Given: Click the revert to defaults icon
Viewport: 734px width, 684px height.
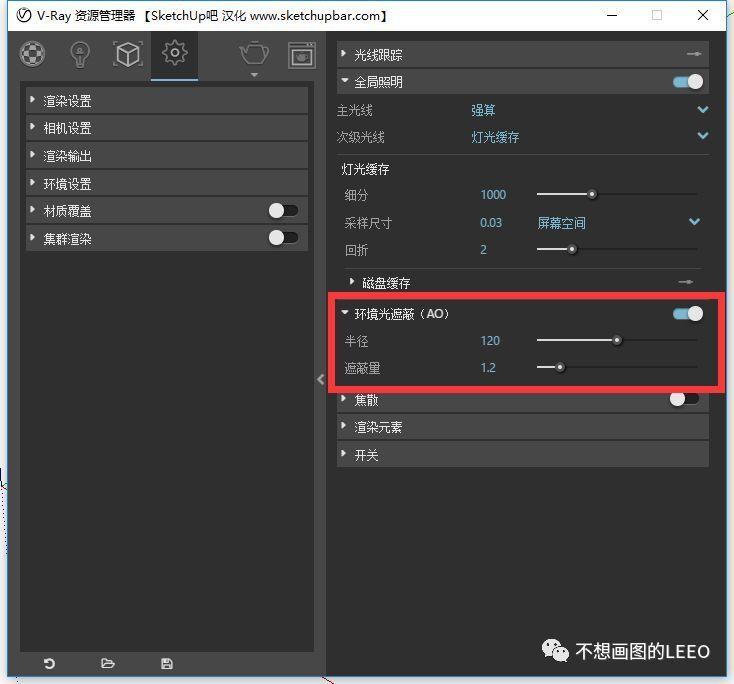Looking at the screenshot, I should coord(49,663).
